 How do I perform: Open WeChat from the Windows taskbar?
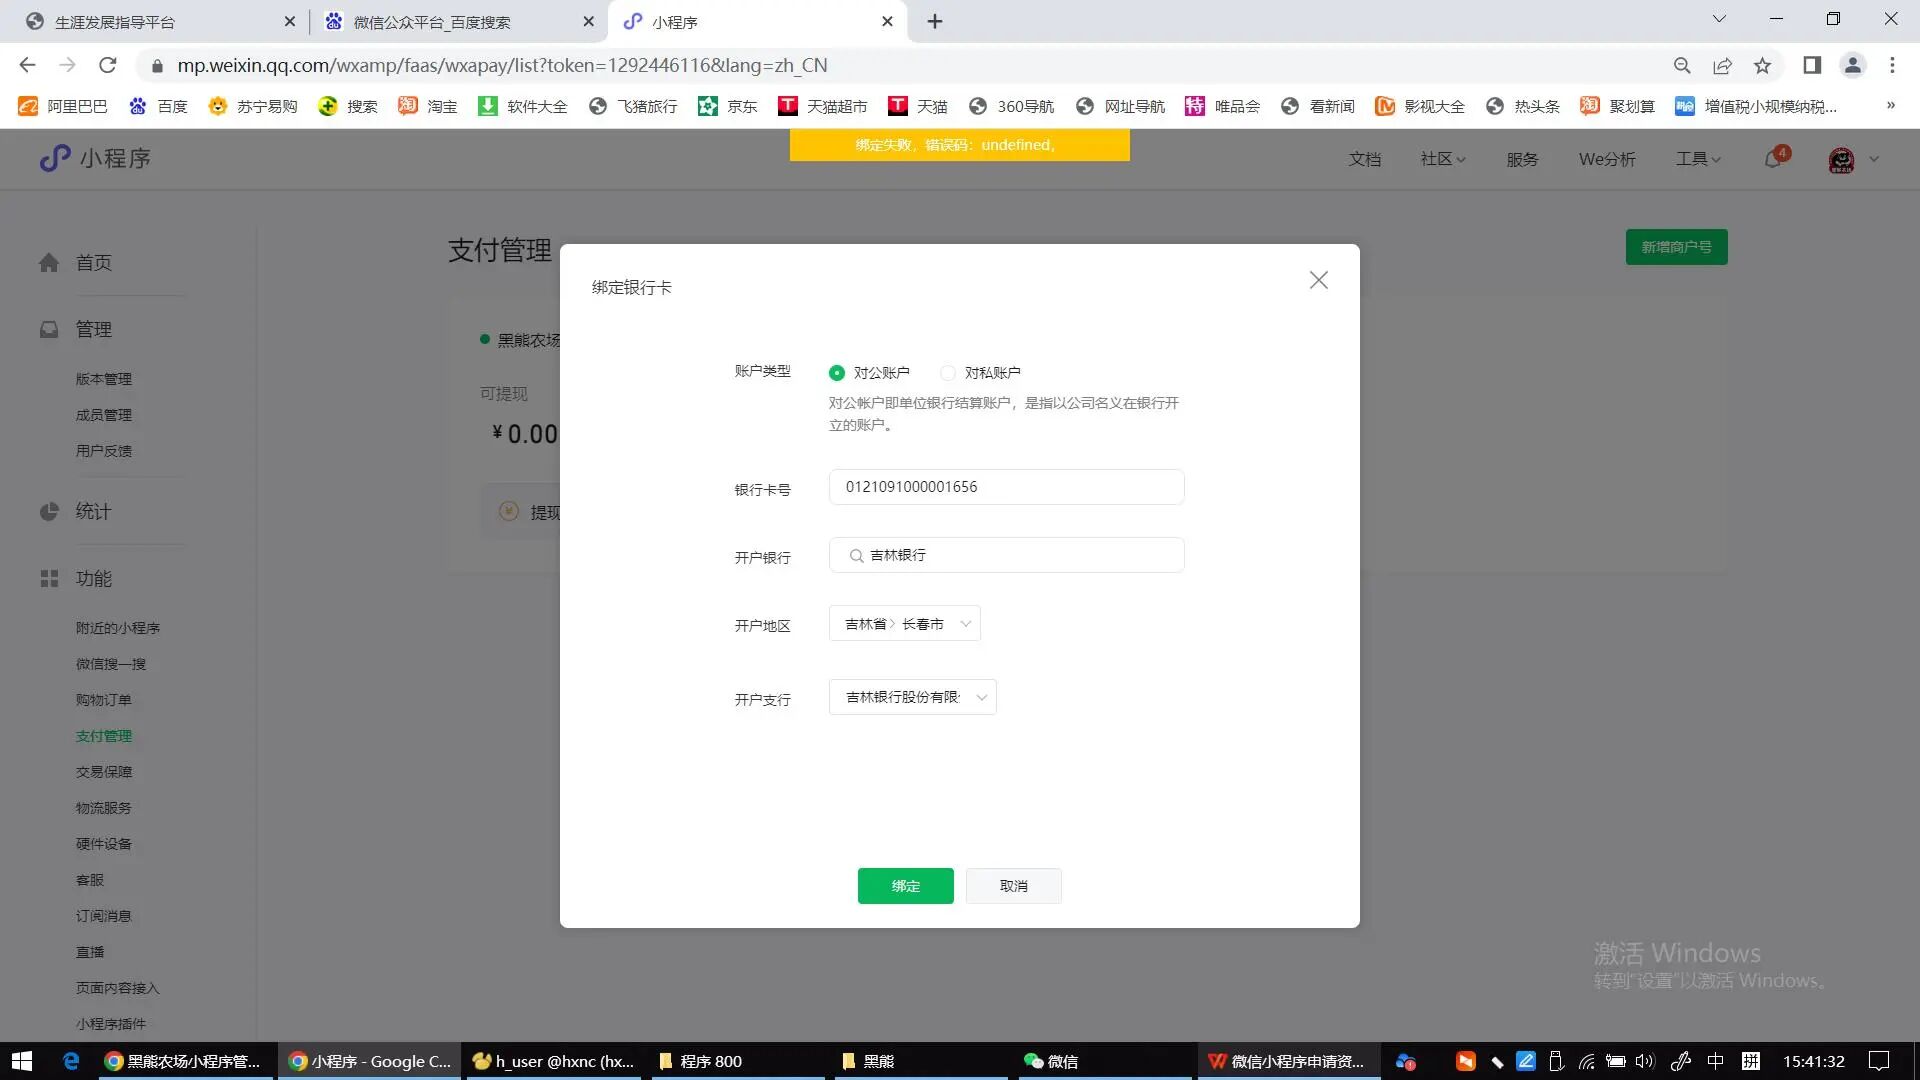[x=1051, y=1061]
